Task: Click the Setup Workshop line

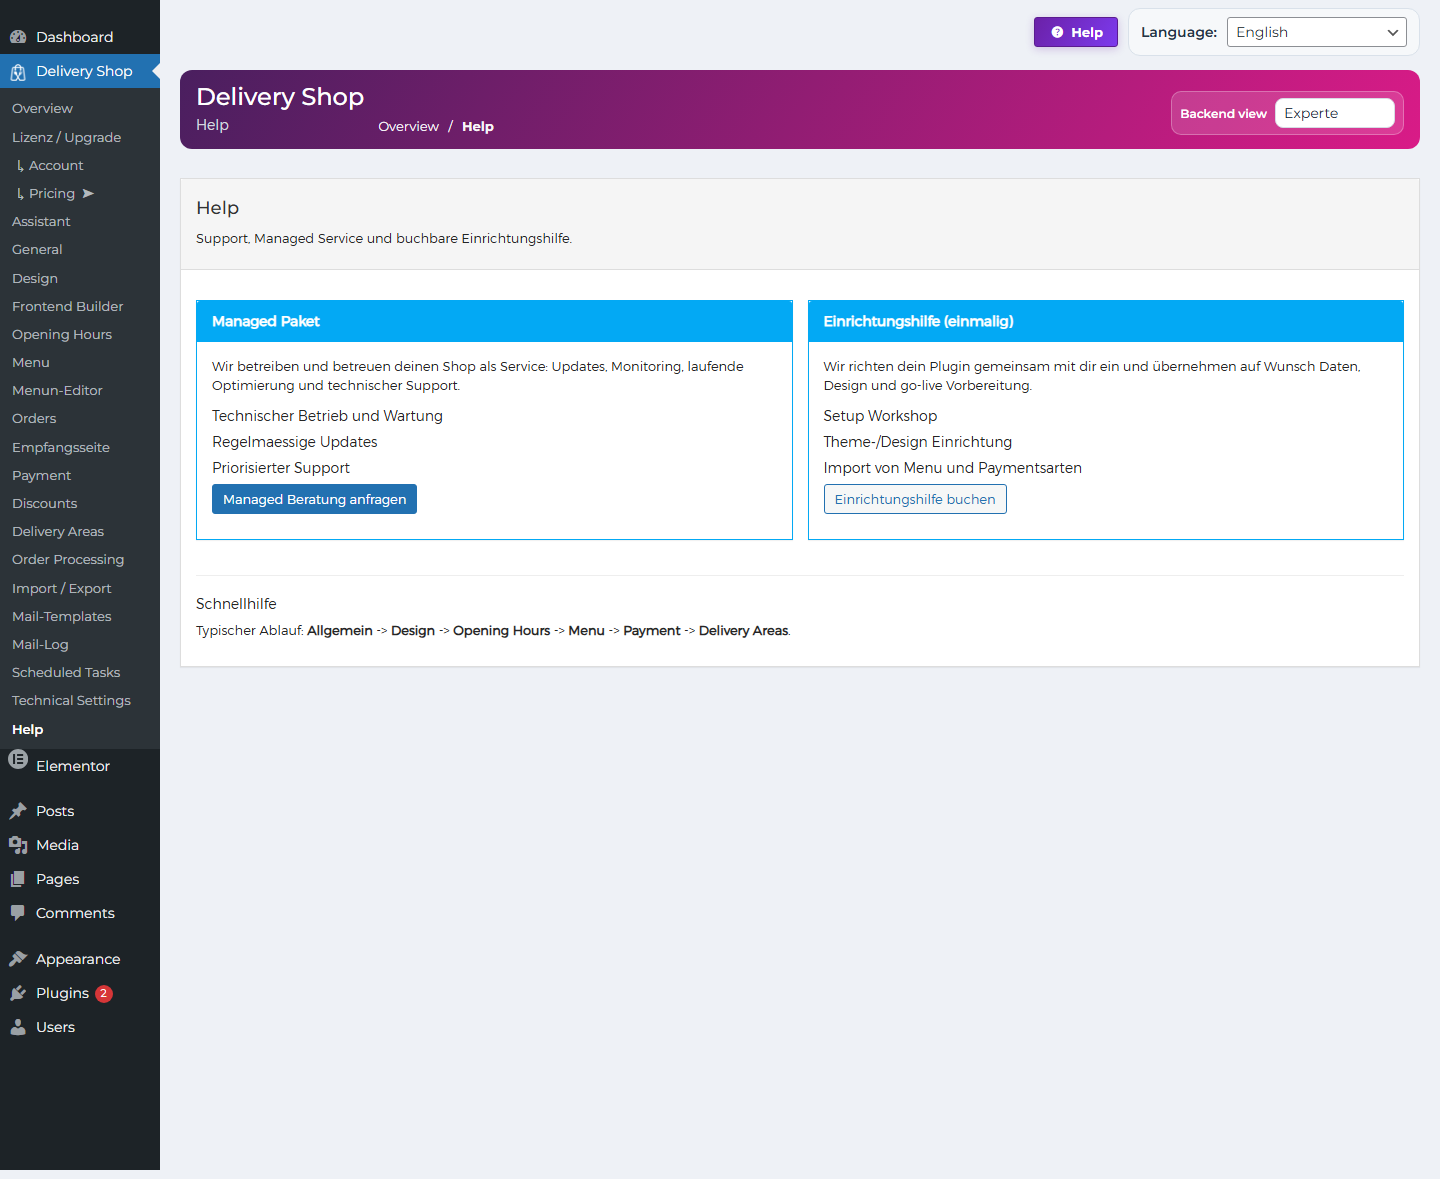Action: (880, 416)
